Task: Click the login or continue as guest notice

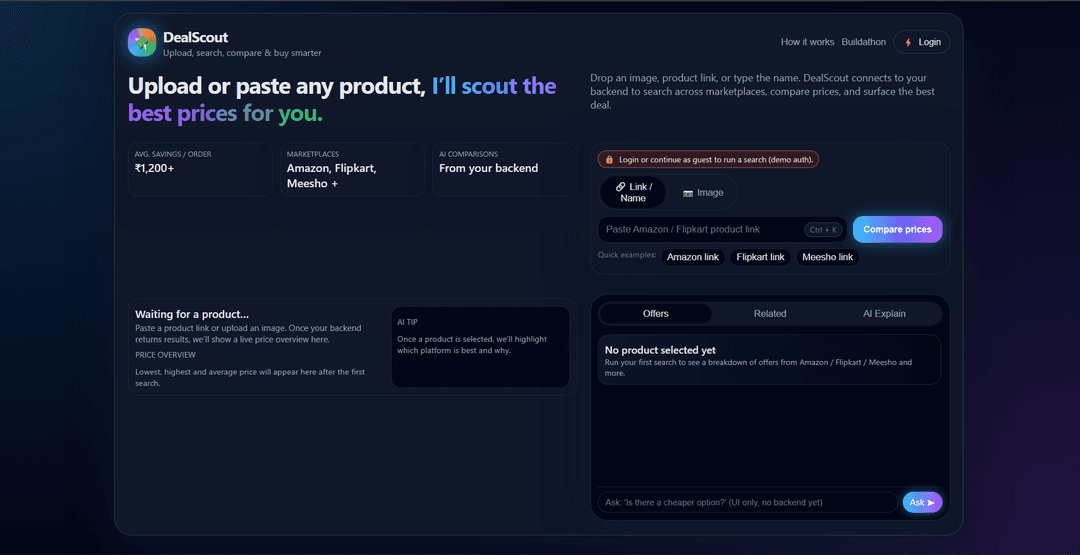Action: pos(708,160)
